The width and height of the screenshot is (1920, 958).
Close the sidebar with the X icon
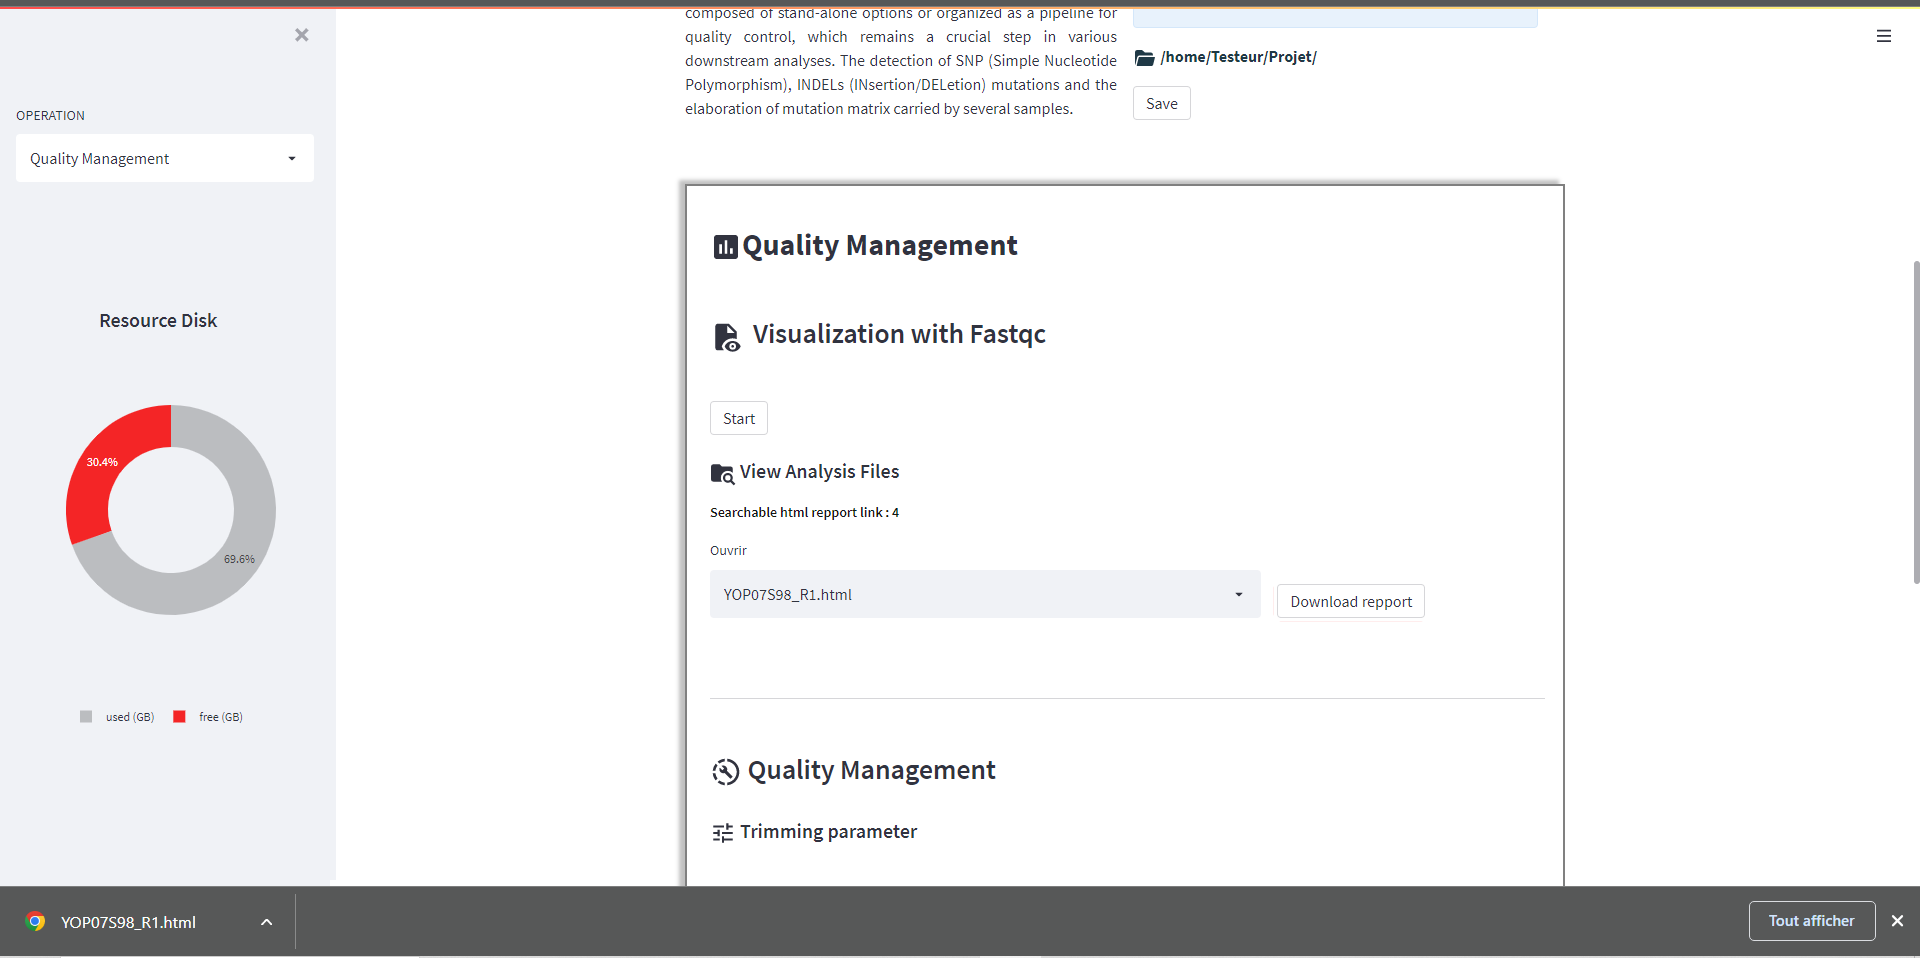302,35
